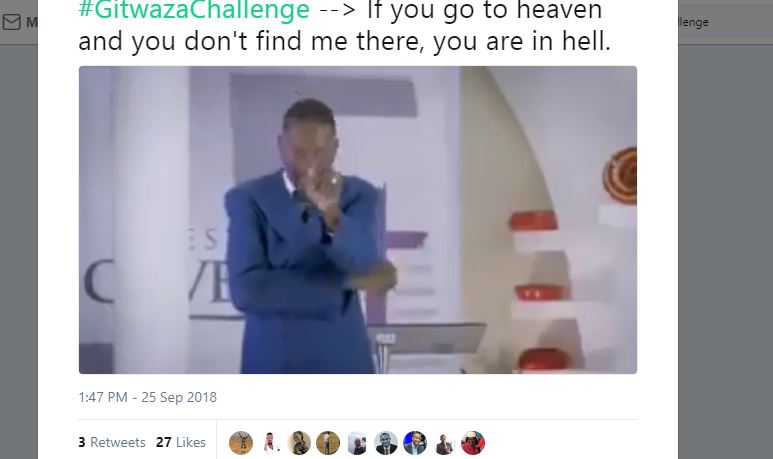Viewport: 773px width, 459px height.
Task: View the 3 Retweets list
Action: [112, 442]
